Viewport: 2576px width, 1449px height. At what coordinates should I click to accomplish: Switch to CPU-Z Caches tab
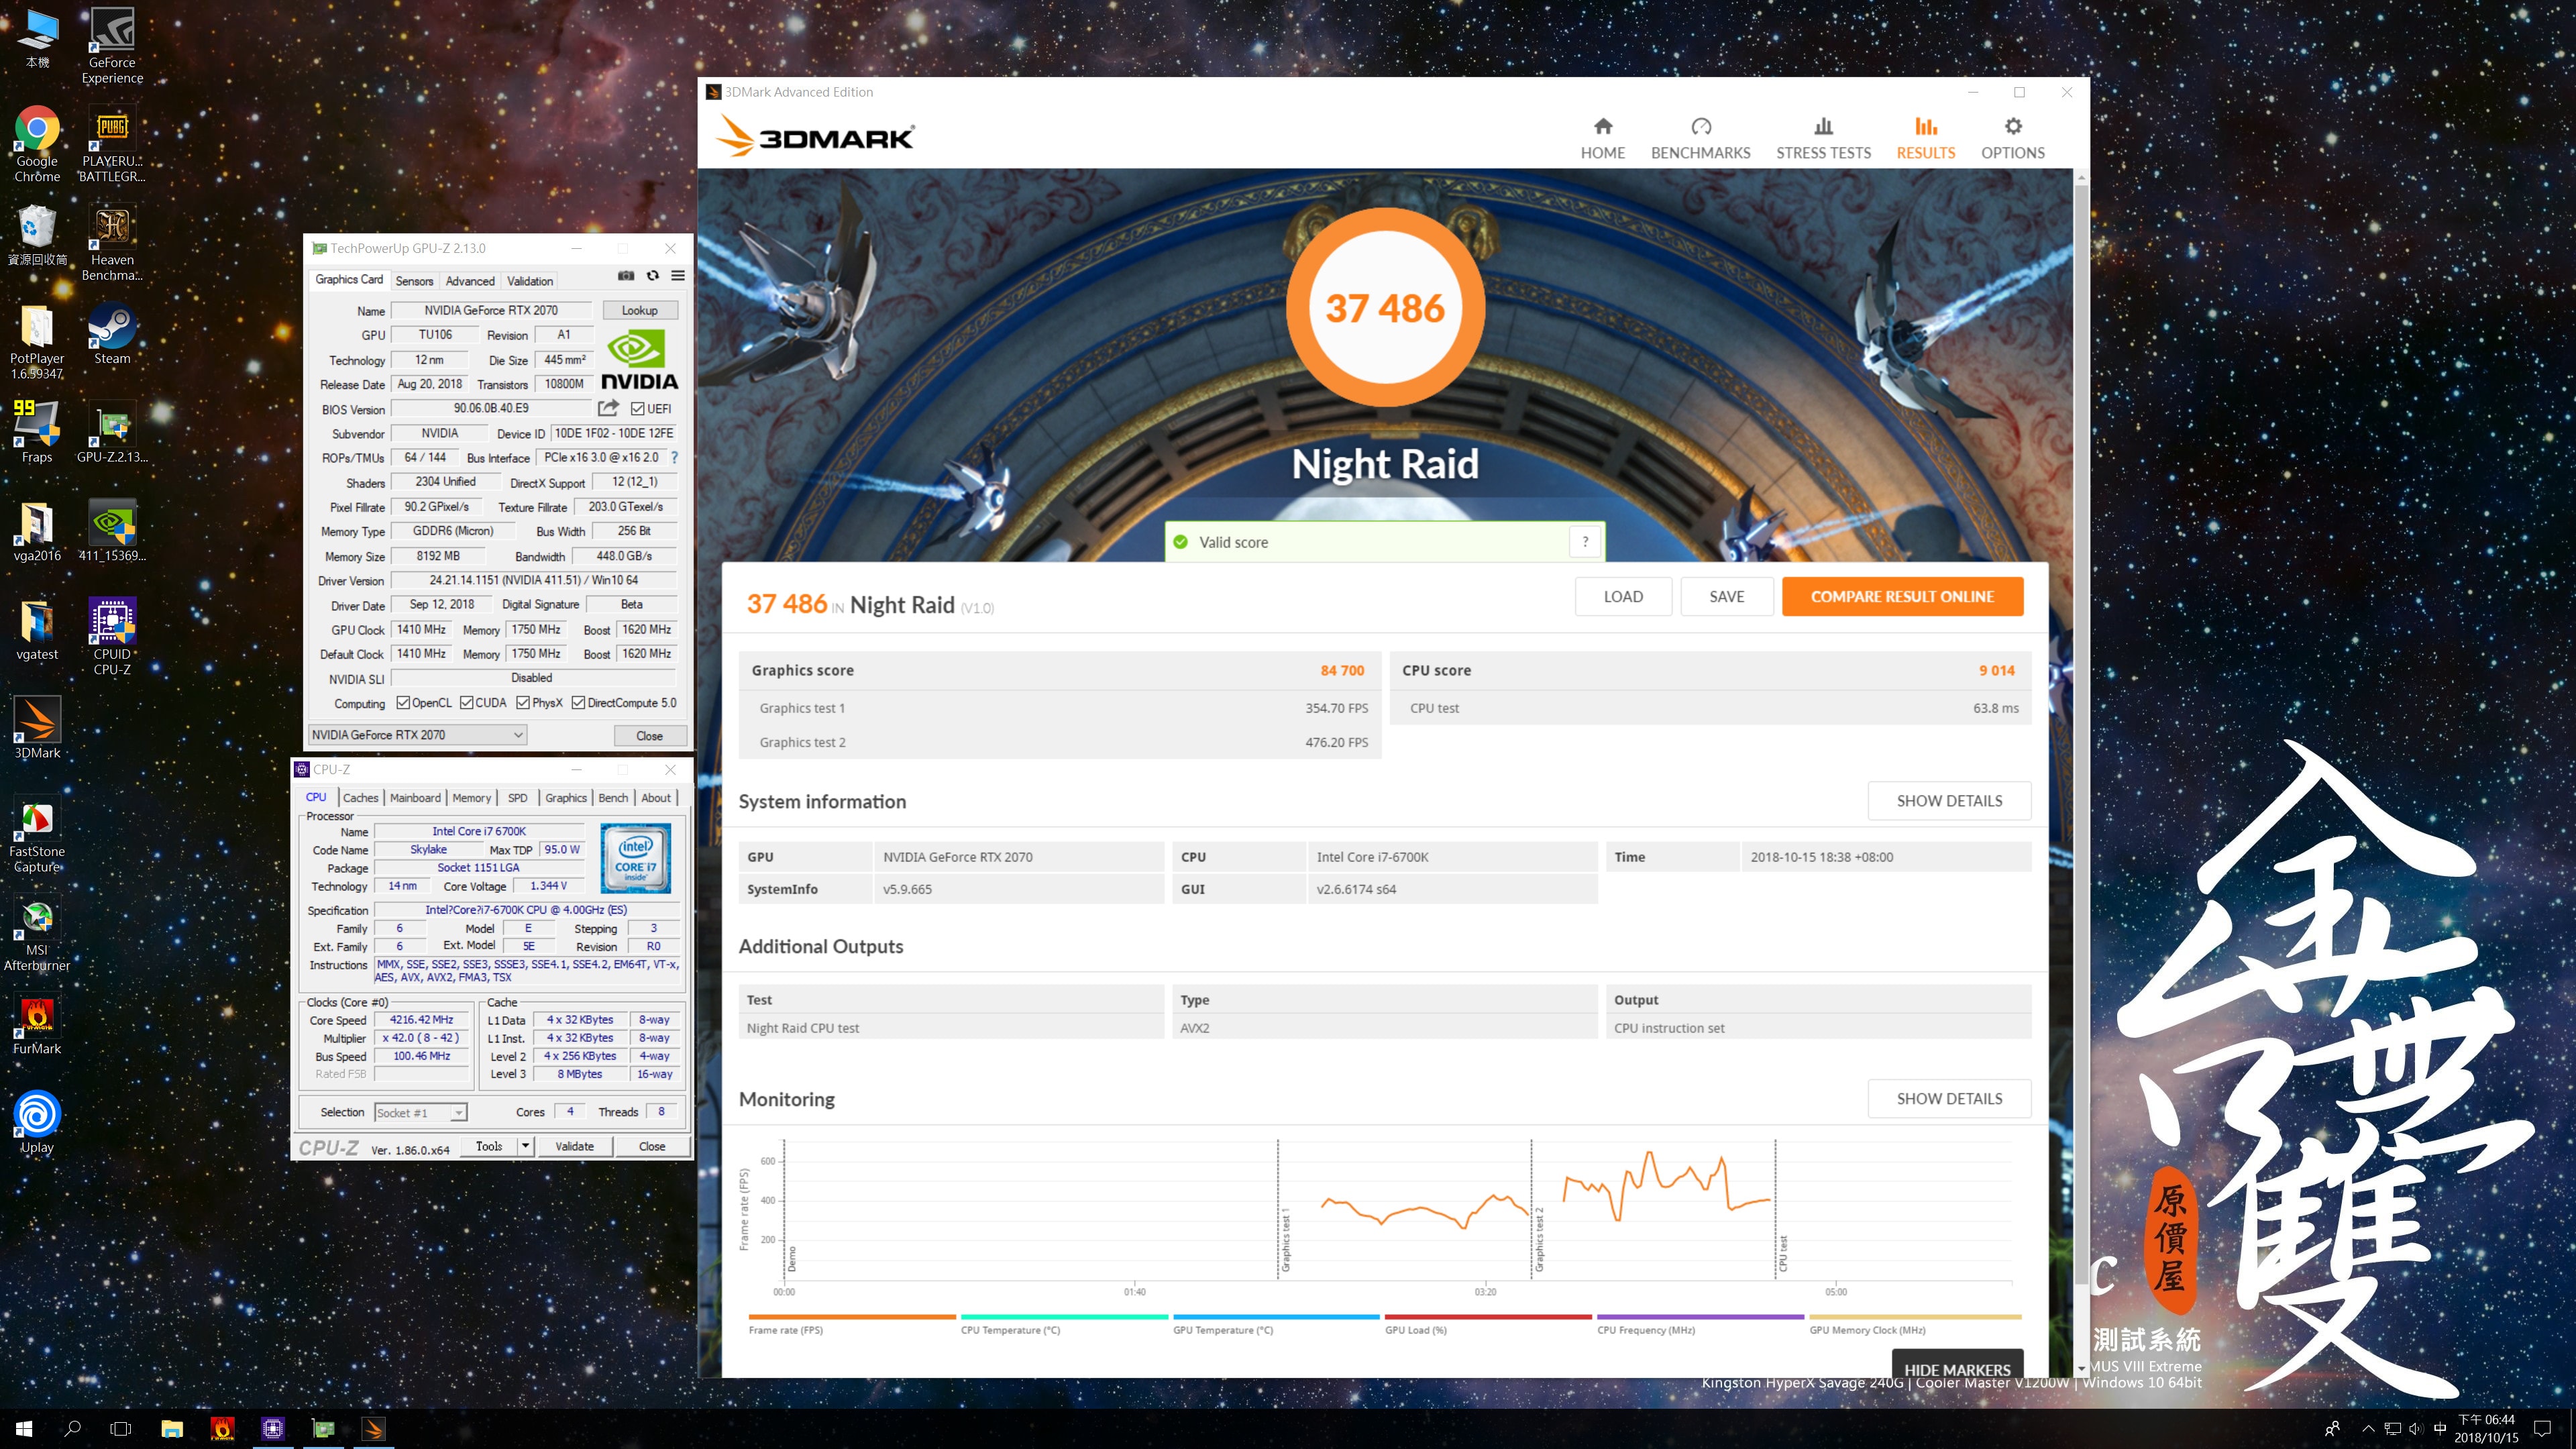pyautogui.click(x=361, y=798)
